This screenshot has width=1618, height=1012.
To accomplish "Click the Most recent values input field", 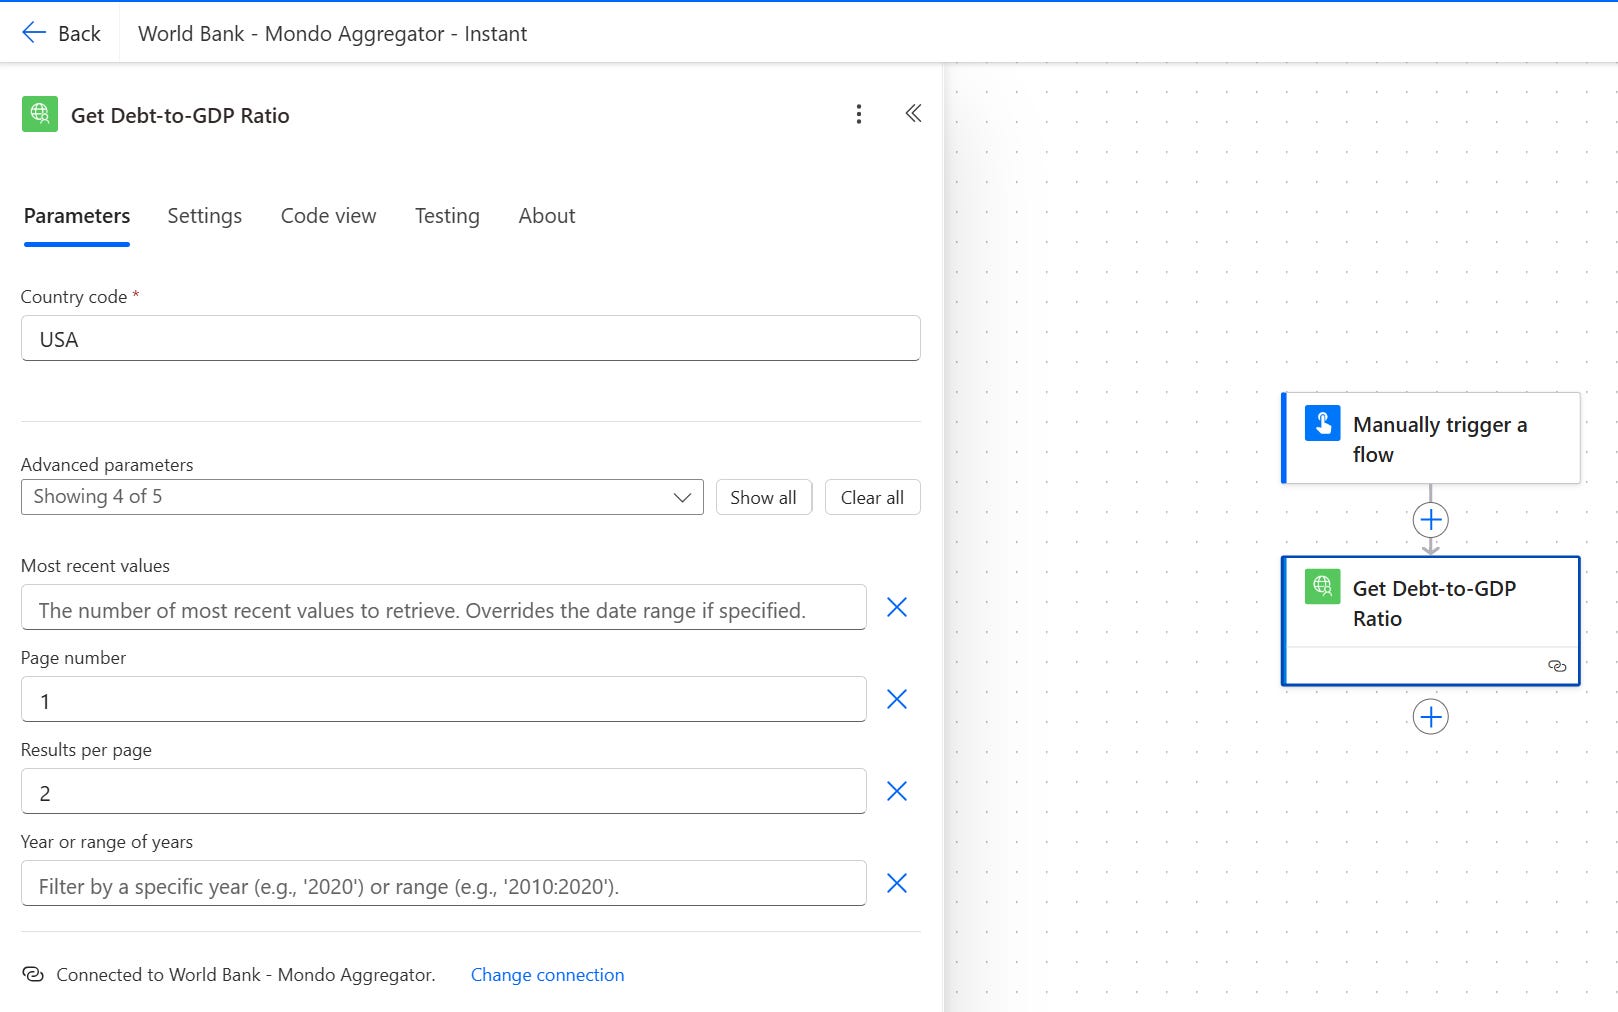I will [x=443, y=607].
